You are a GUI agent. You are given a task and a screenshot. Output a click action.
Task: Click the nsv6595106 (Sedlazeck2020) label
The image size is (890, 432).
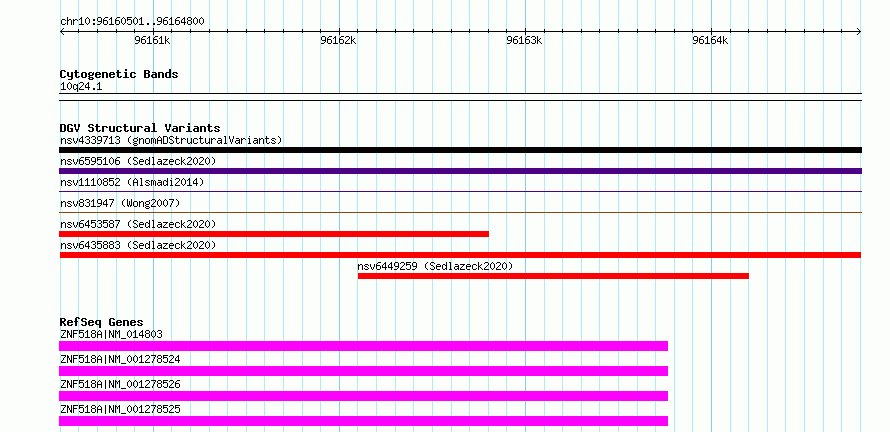pos(138,161)
